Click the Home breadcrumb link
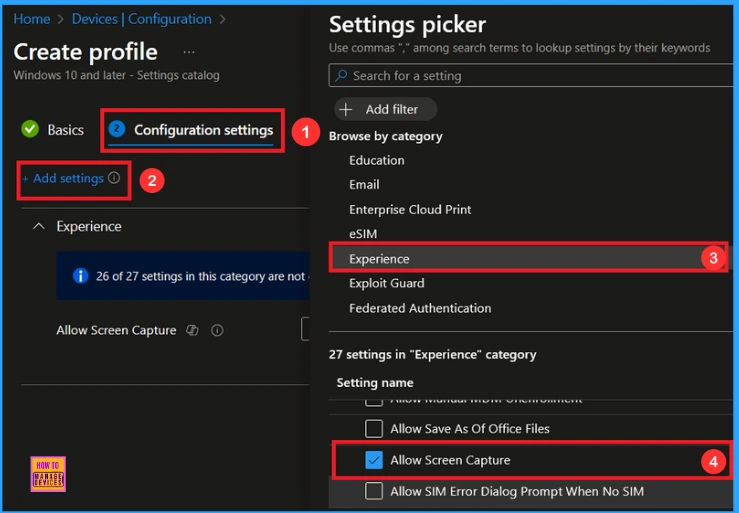739x513 pixels. tap(32, 19)
